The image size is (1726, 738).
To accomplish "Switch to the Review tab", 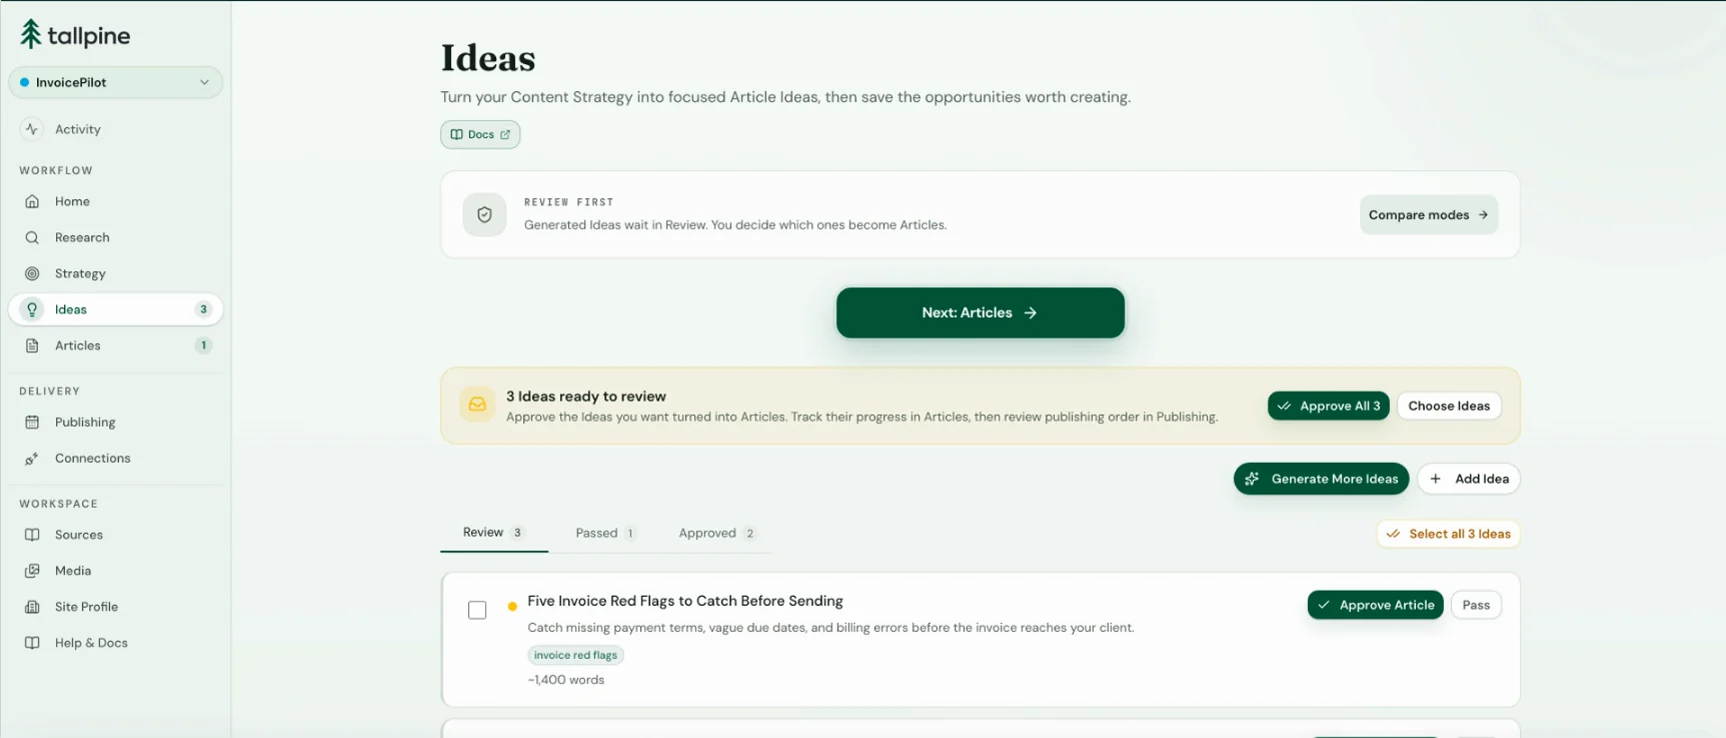I will point(493,533).
